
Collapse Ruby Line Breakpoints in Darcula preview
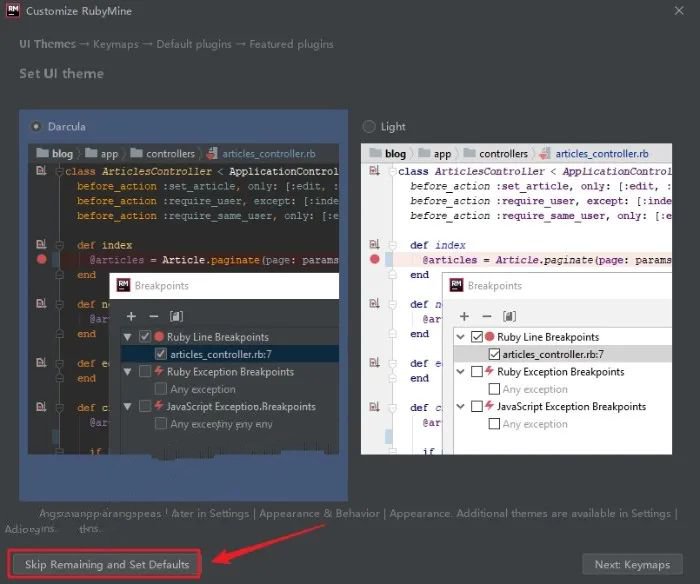pos(128,337)
